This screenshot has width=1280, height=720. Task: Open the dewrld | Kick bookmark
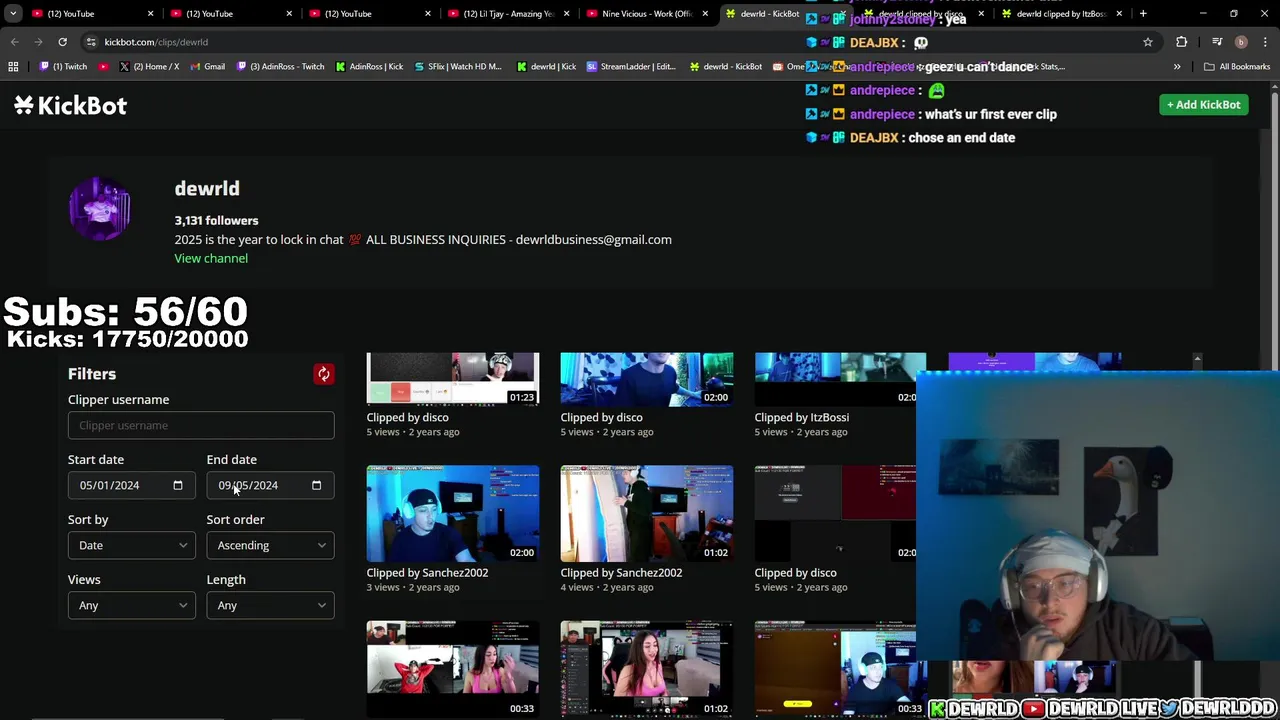click(x=546, y=66)
